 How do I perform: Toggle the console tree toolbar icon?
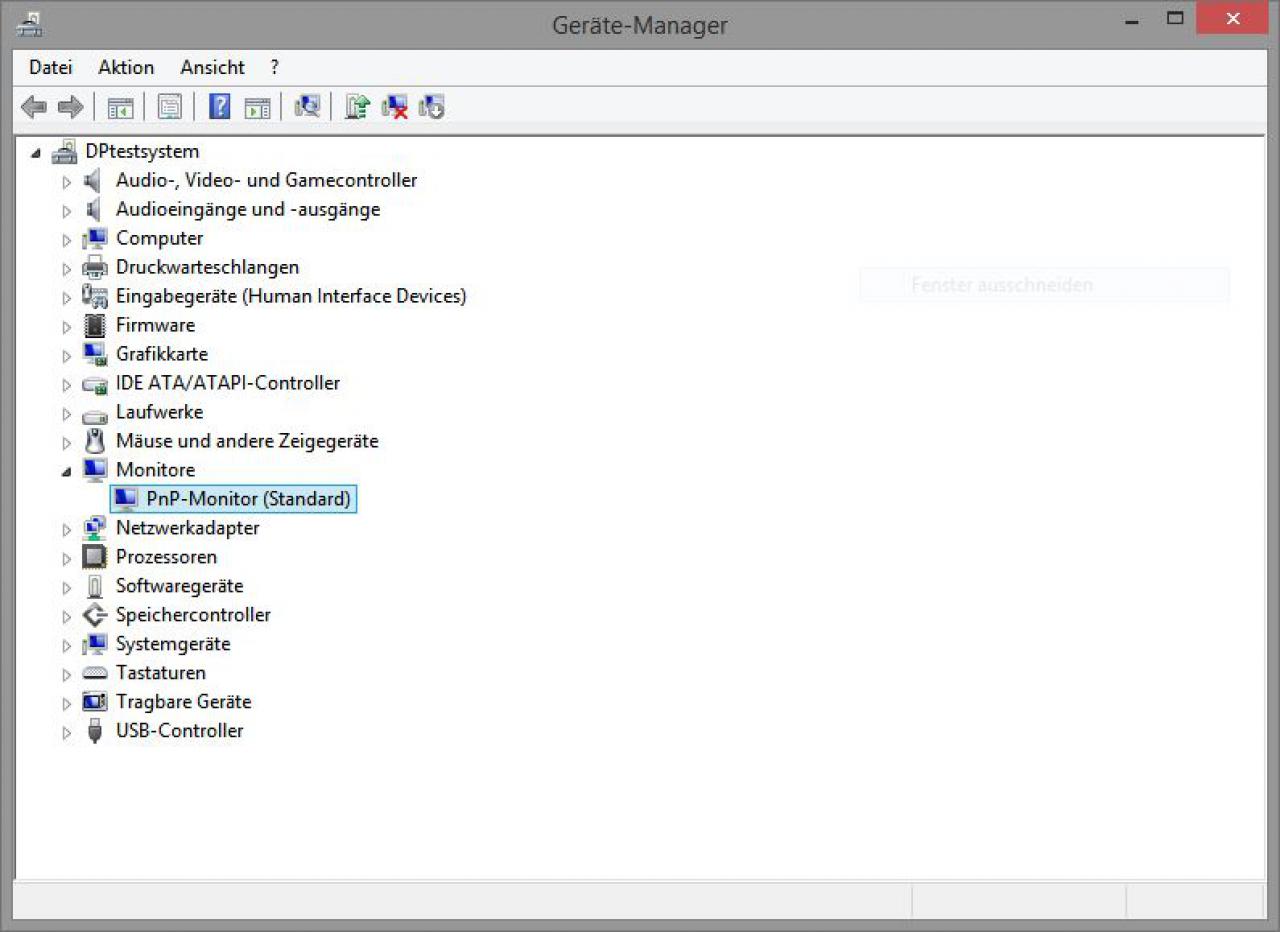(x=121, y=107)
